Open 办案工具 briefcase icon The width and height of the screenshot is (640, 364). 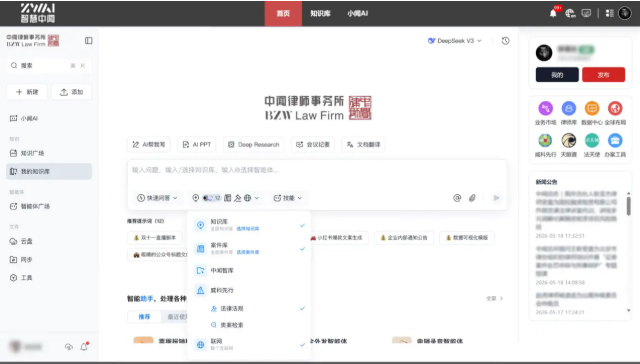pos(615,140)
